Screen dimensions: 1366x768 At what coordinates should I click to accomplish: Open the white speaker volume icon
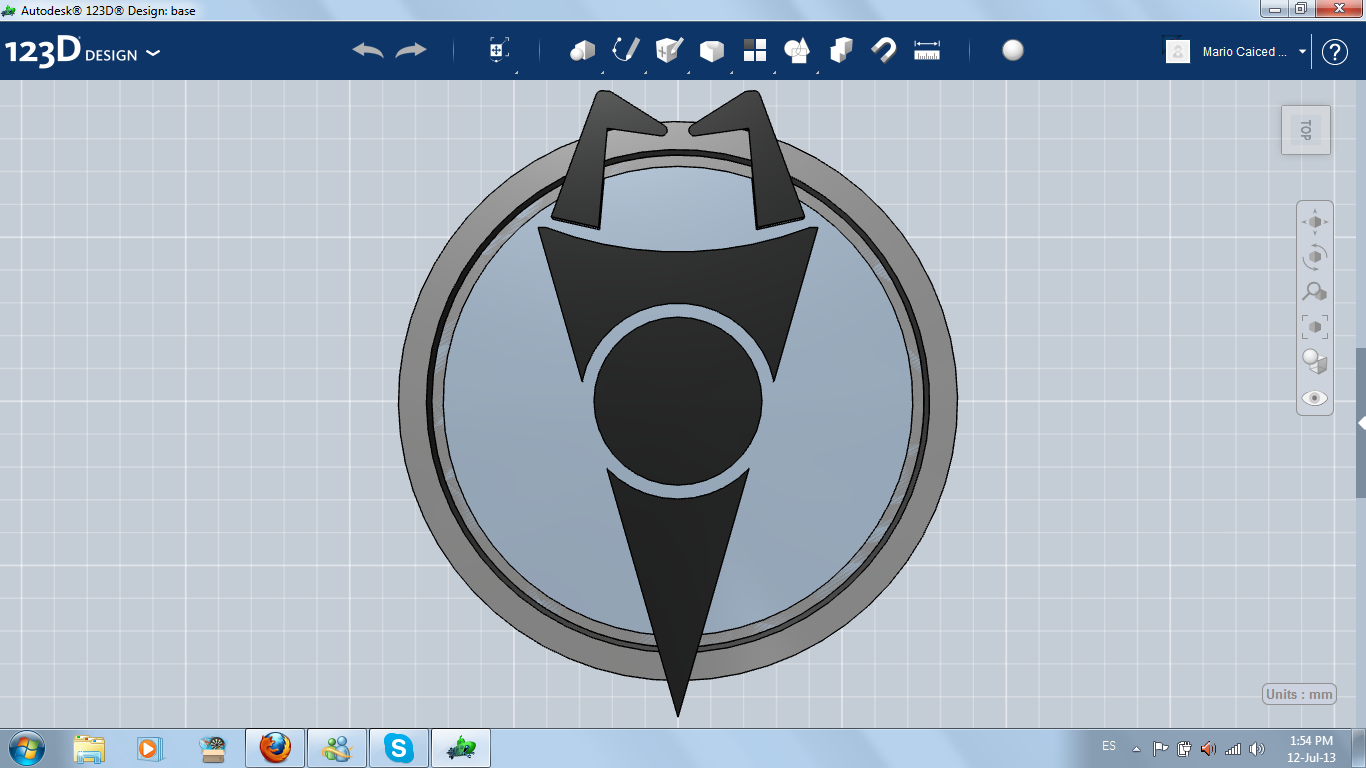click(1257, 748)
